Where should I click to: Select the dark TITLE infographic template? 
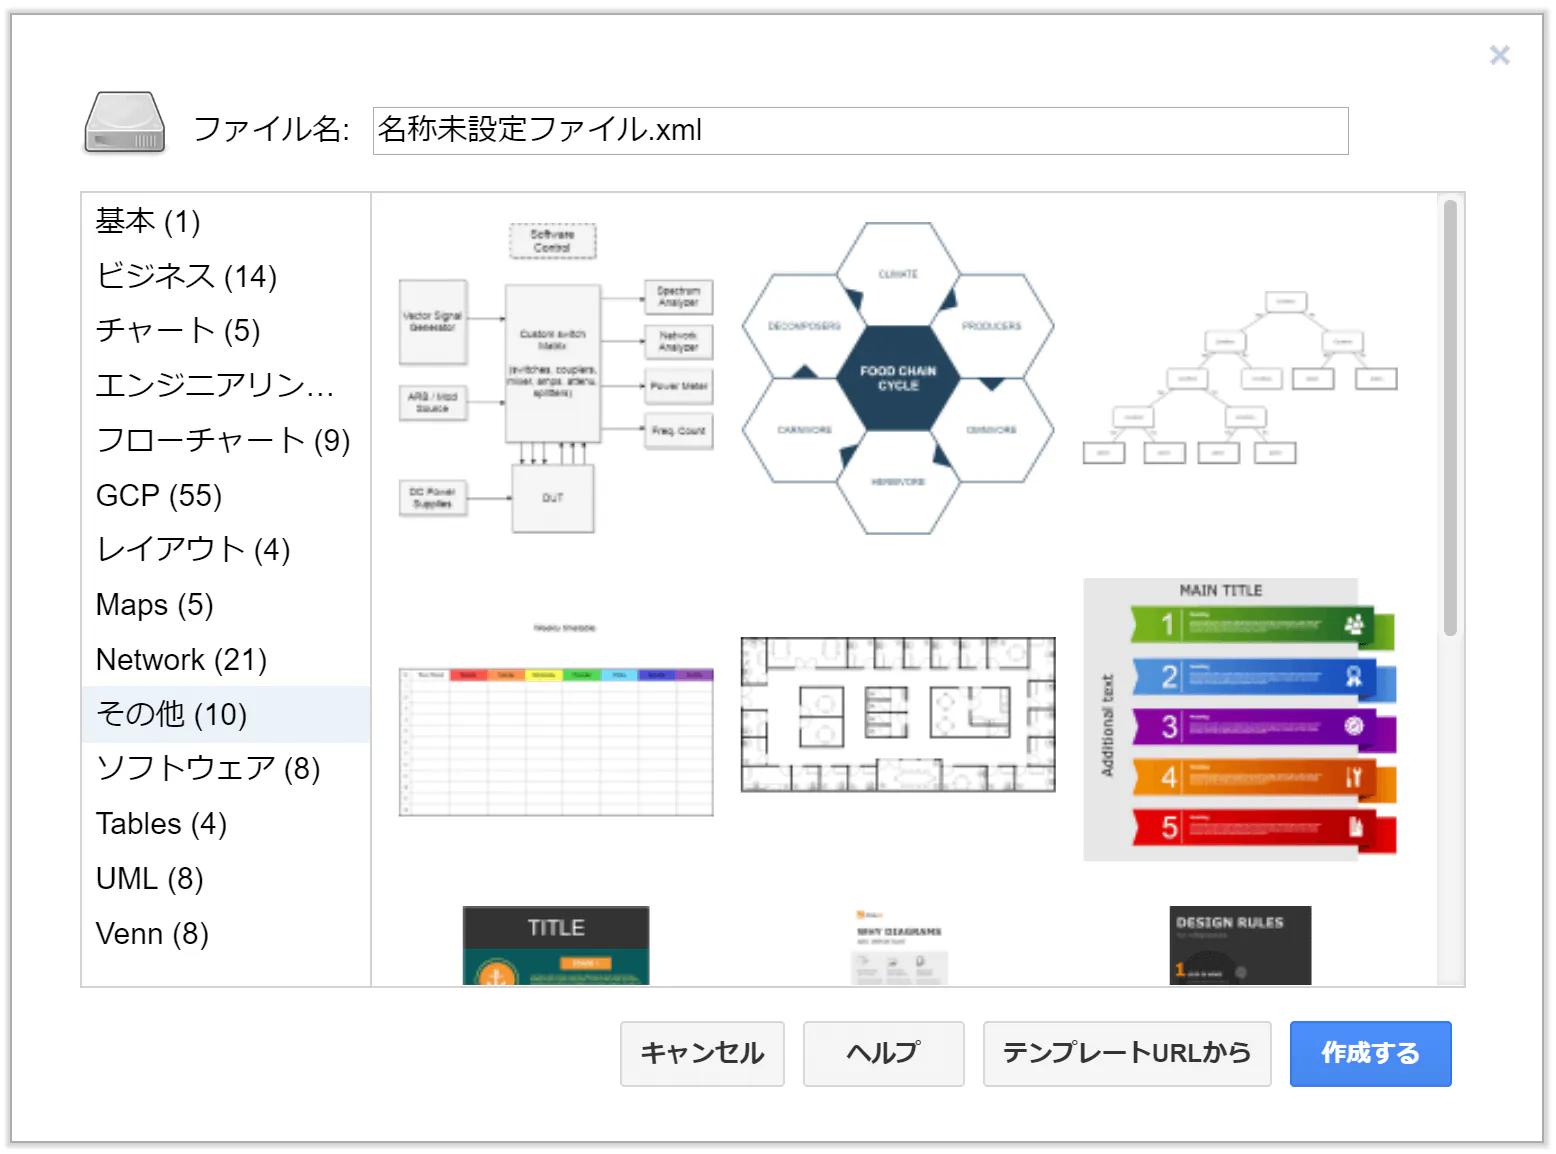click(556, 946)
